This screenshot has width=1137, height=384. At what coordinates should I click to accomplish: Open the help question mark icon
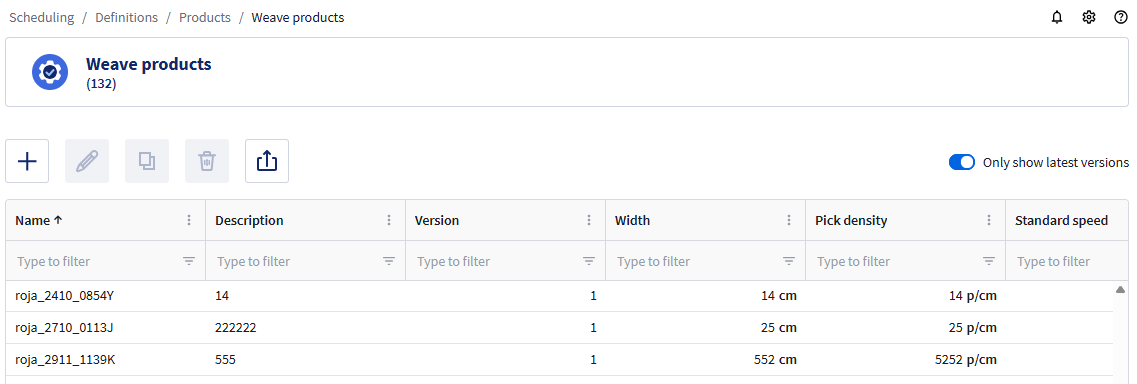tap(1120, 17)
